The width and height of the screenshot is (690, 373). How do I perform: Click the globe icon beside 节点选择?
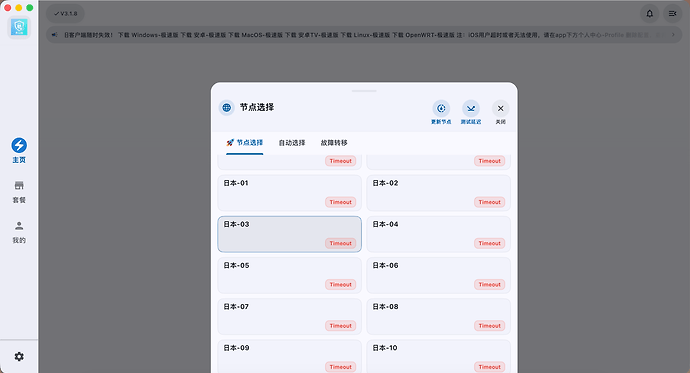coord(227,107)
